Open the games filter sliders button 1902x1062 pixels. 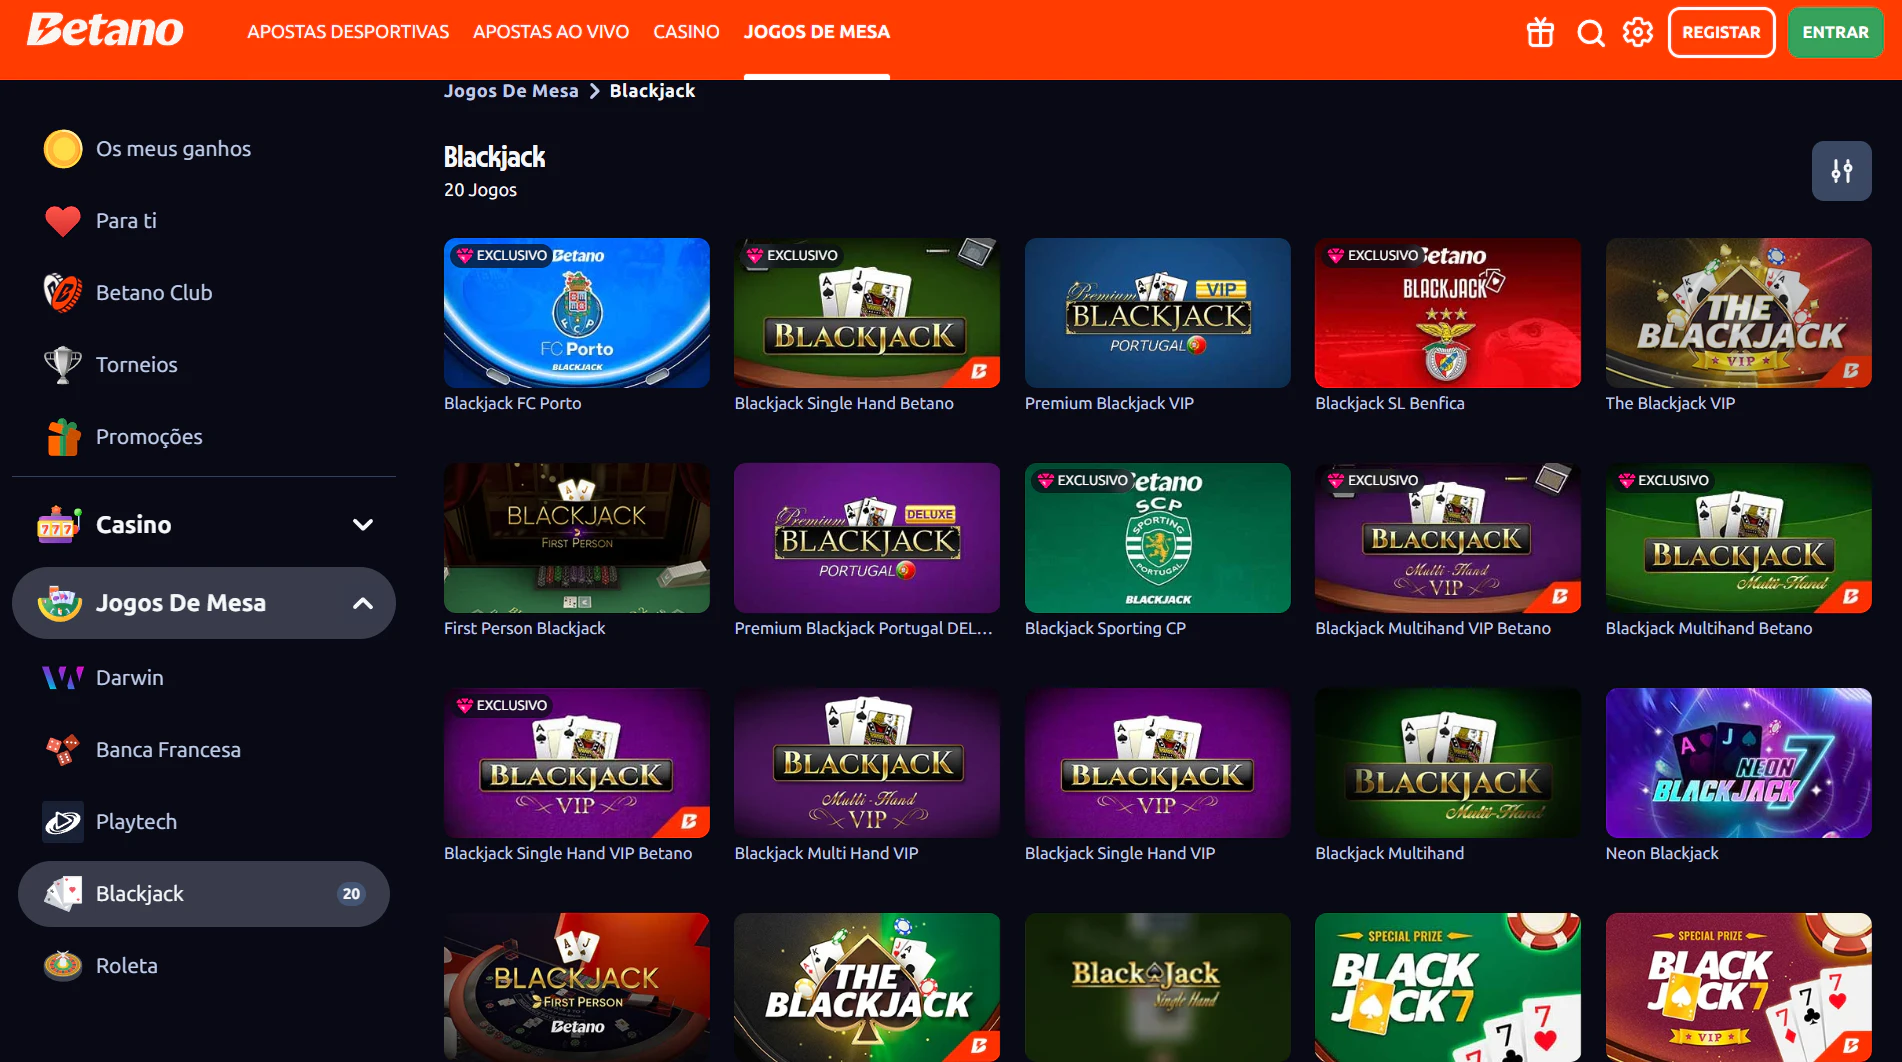[1841, 171]
